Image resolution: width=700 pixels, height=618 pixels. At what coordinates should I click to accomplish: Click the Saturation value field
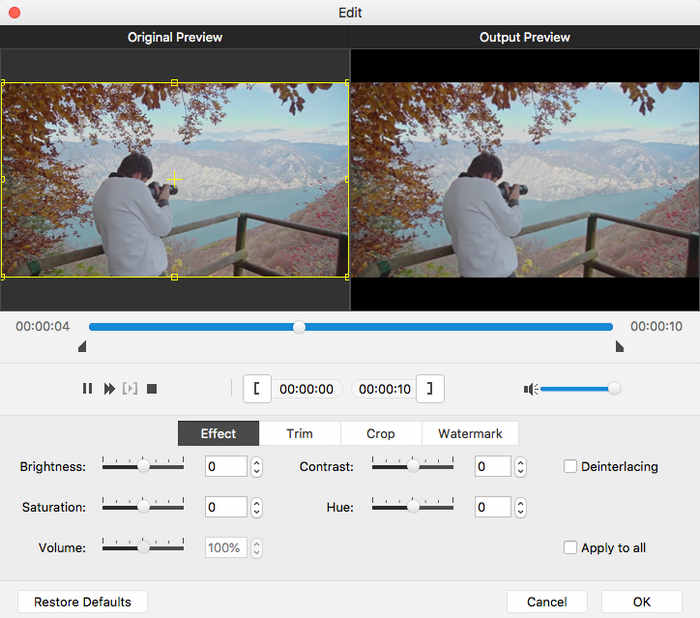[x=226, y=507]
